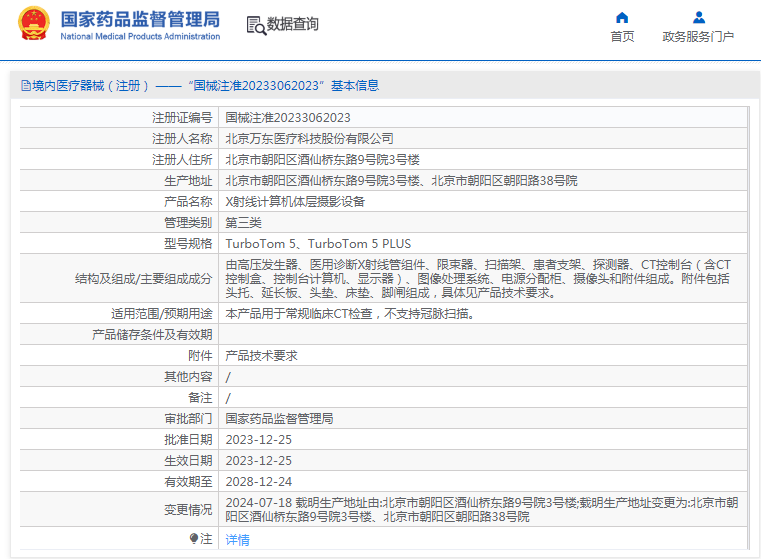Click the lightbulb 注 icon

pyautogui.click(x=194, y=539)
